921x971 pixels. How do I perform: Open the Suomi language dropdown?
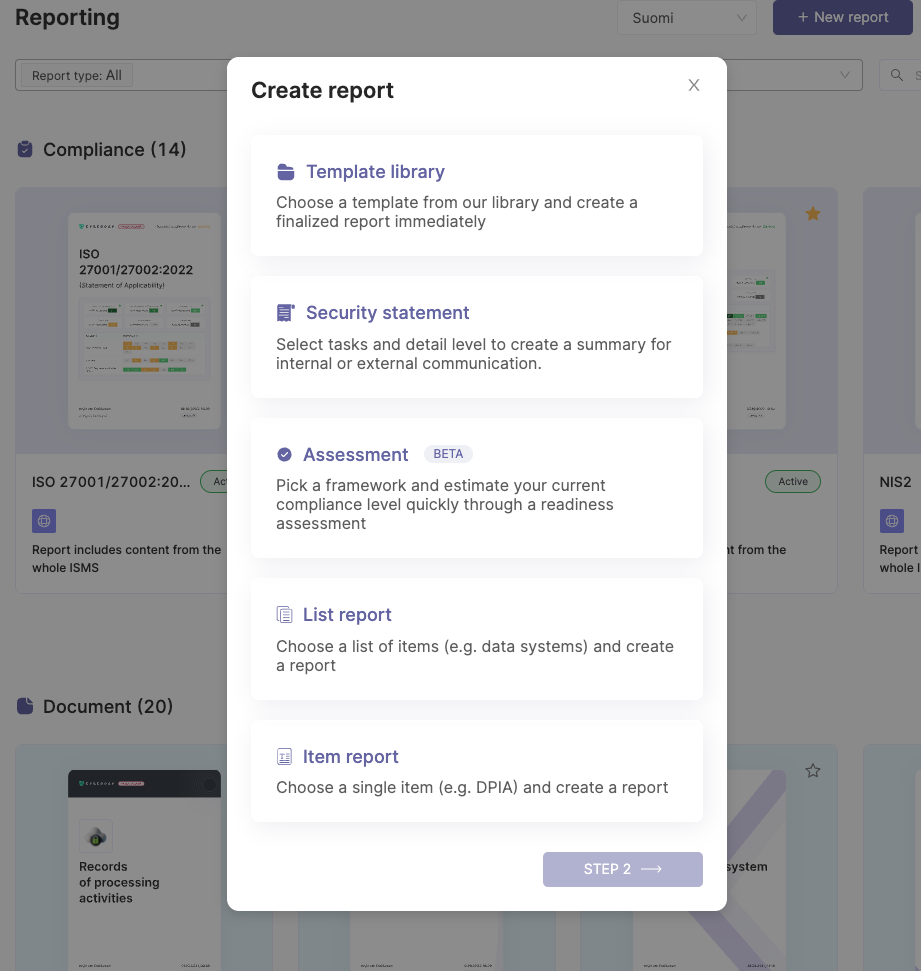pos(687,18)
